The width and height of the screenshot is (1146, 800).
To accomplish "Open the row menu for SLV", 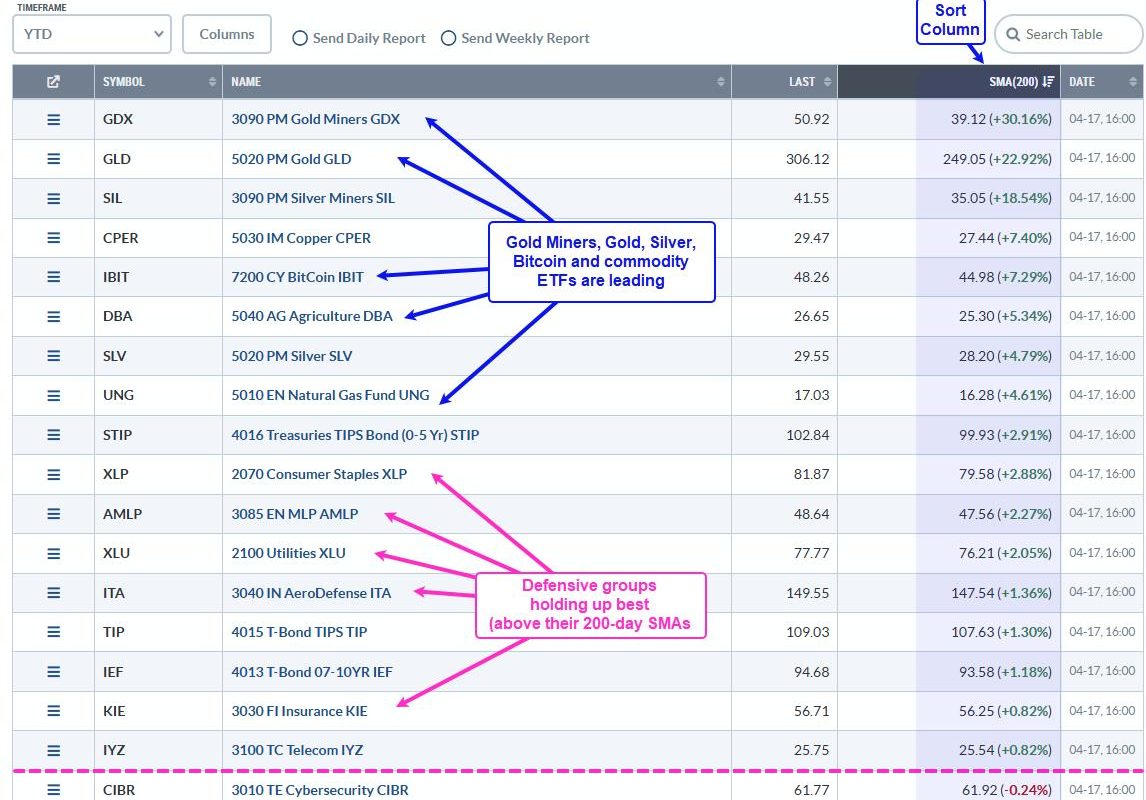I will pyautogui.click(x=53, y=356).
